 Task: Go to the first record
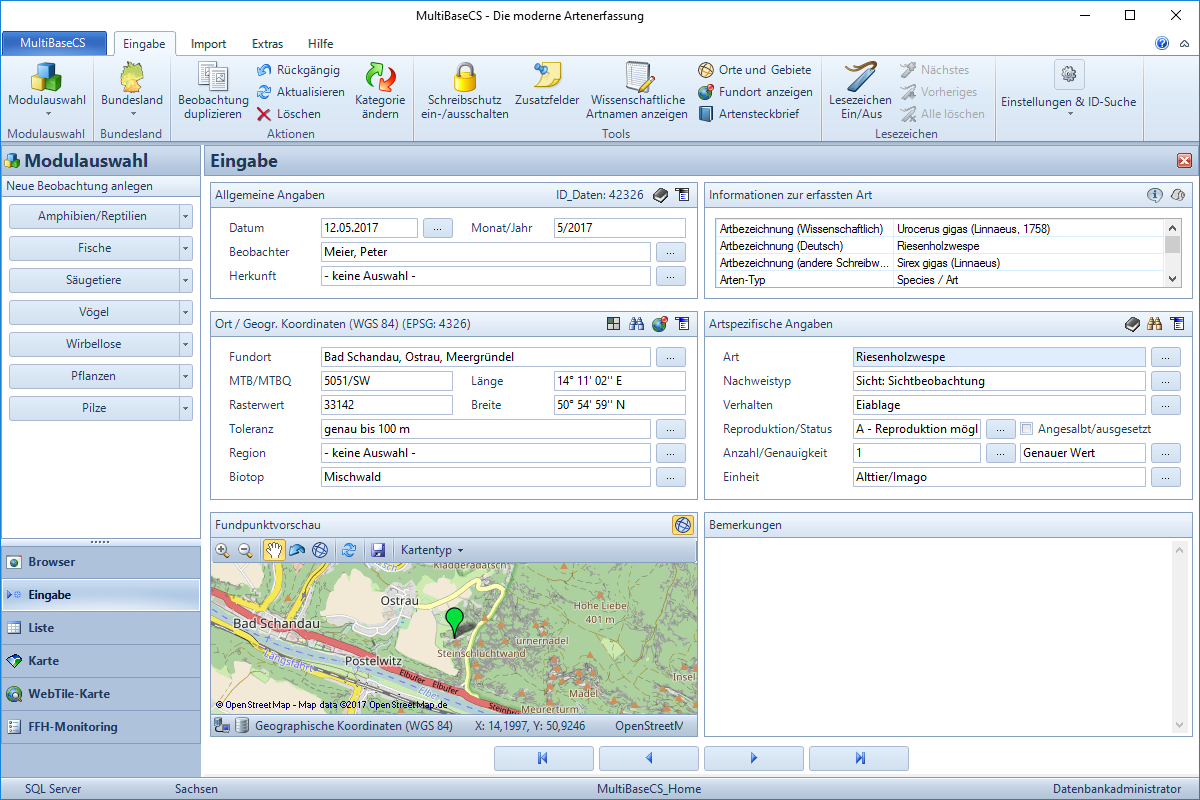coord(544,758)
